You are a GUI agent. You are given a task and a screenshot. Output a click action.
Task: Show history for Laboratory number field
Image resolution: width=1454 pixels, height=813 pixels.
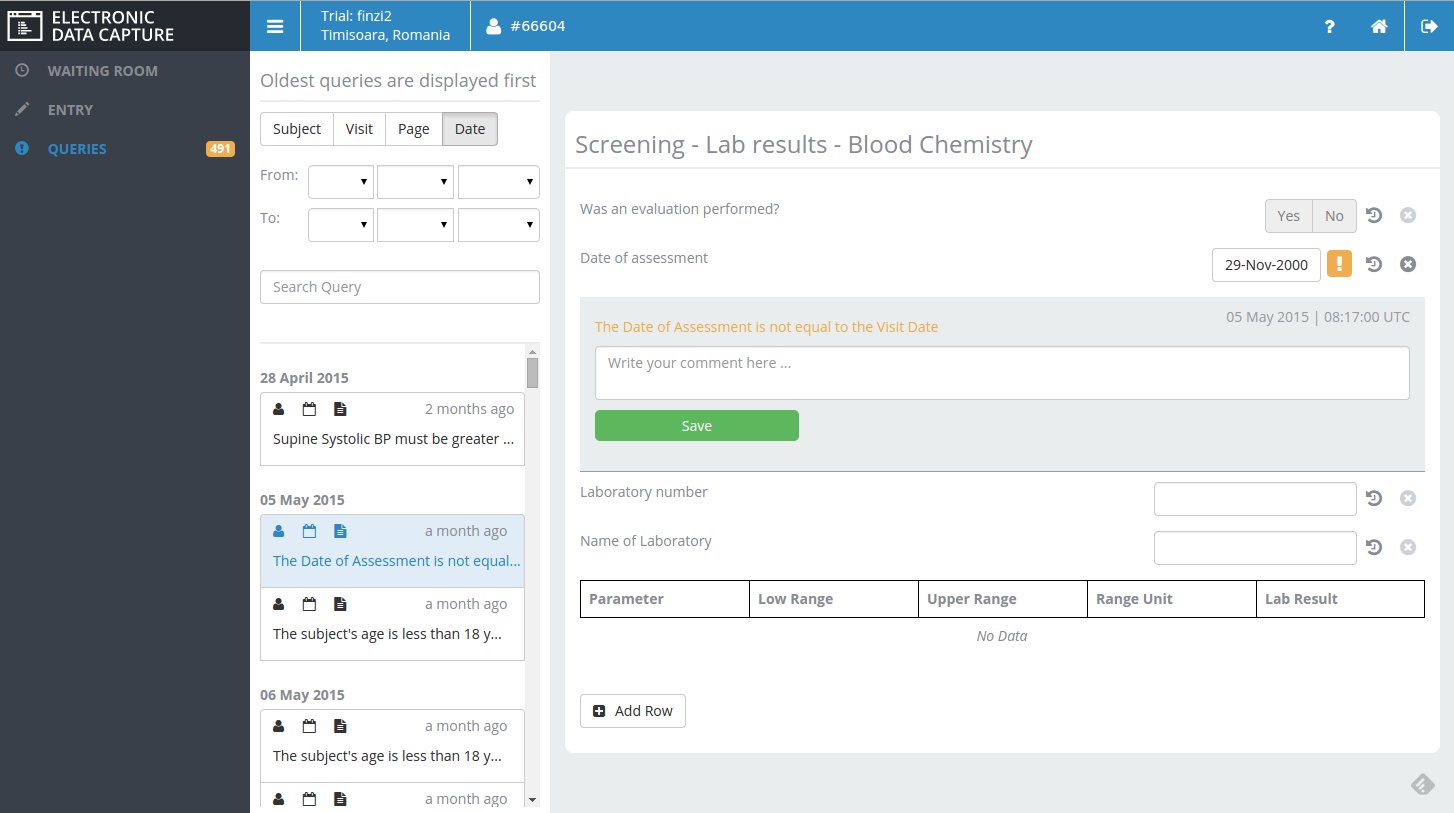[1374, 498]
